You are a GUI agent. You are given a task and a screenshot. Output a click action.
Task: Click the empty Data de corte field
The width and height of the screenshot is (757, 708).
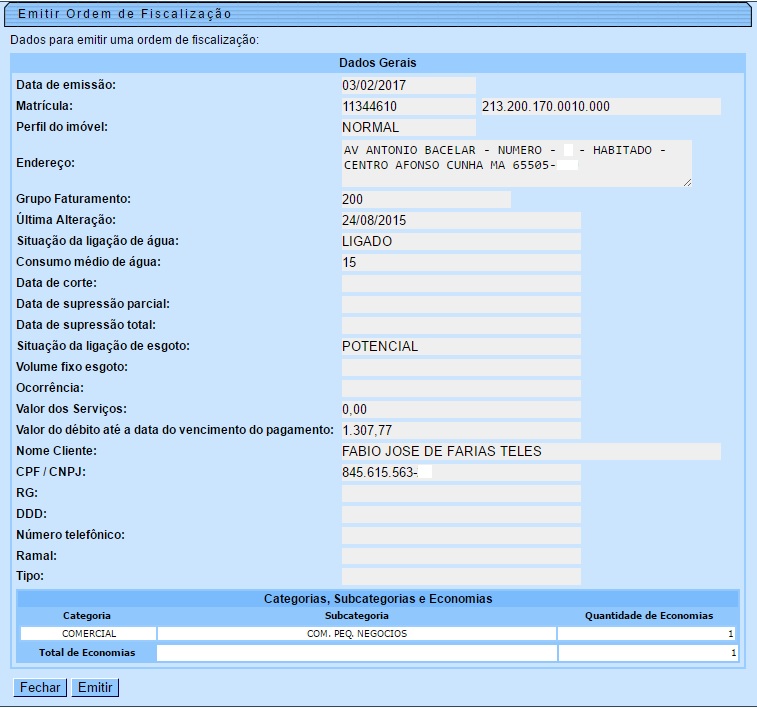pyautogui.click(x=460, y=283)
